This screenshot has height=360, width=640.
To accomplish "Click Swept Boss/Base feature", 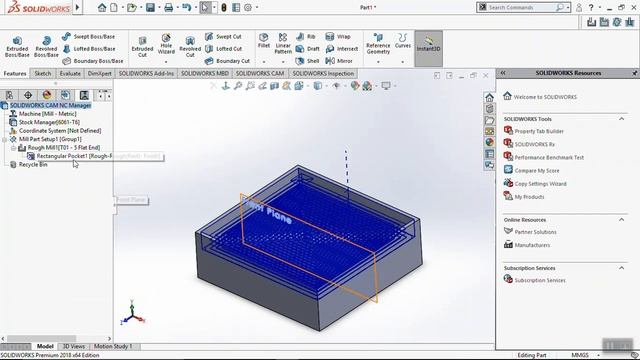I will 89,37.
